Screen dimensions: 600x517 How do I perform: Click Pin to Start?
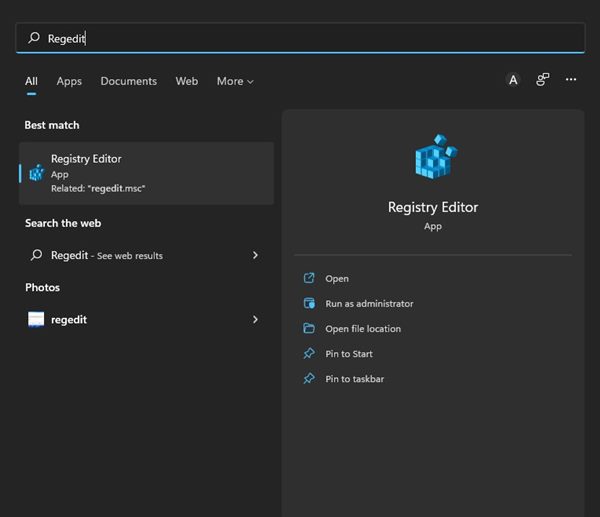[349, 354]
